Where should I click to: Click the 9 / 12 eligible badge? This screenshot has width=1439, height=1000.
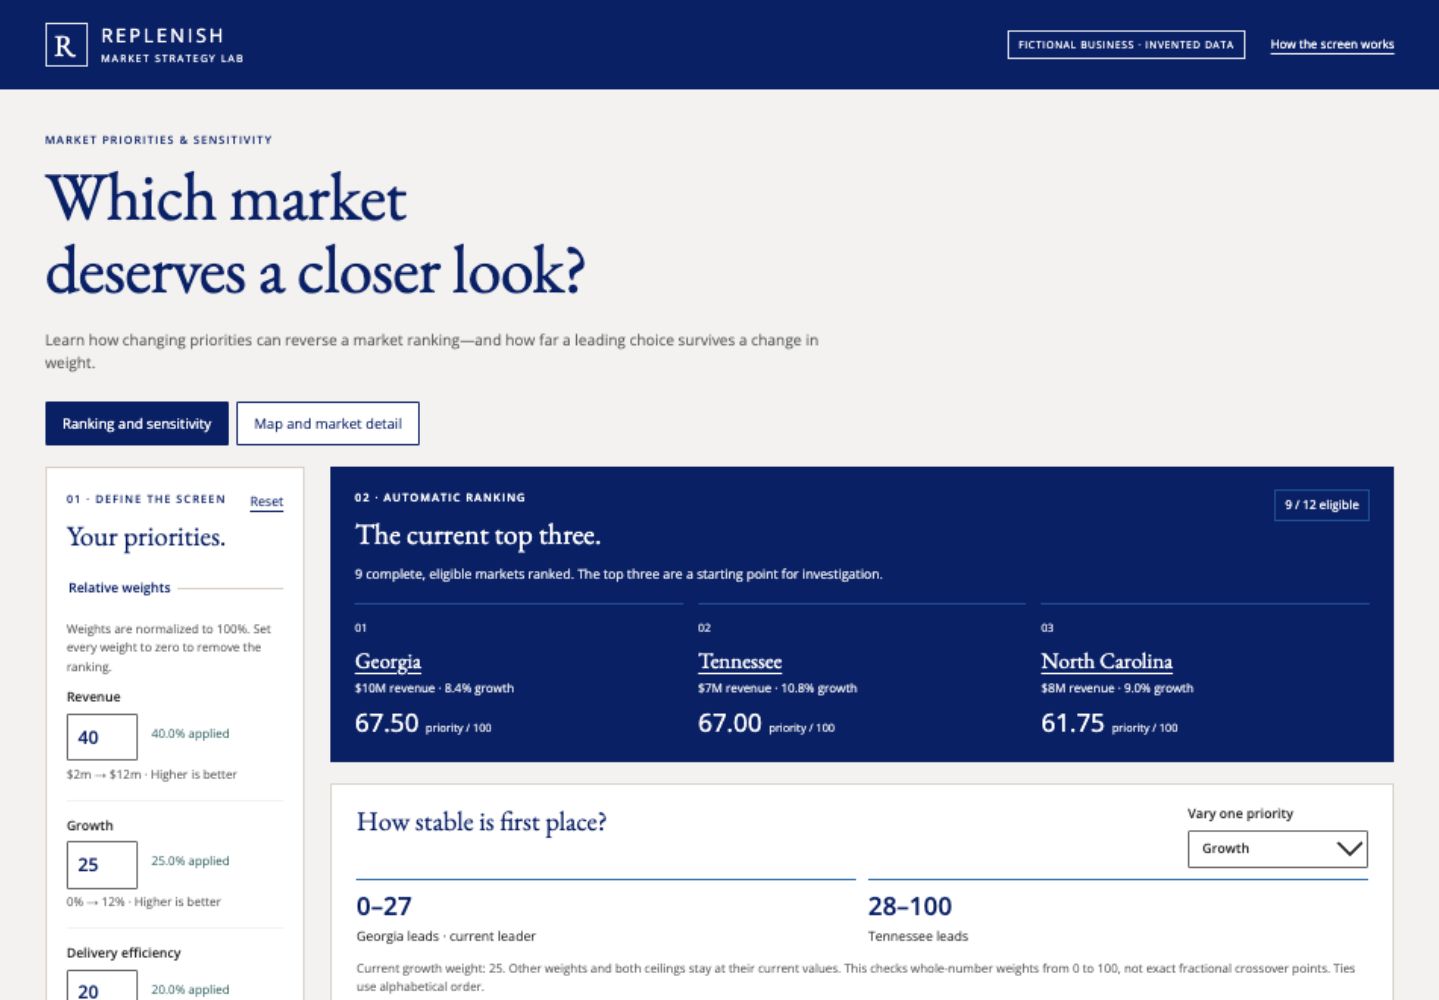(x=1321, y=505)
